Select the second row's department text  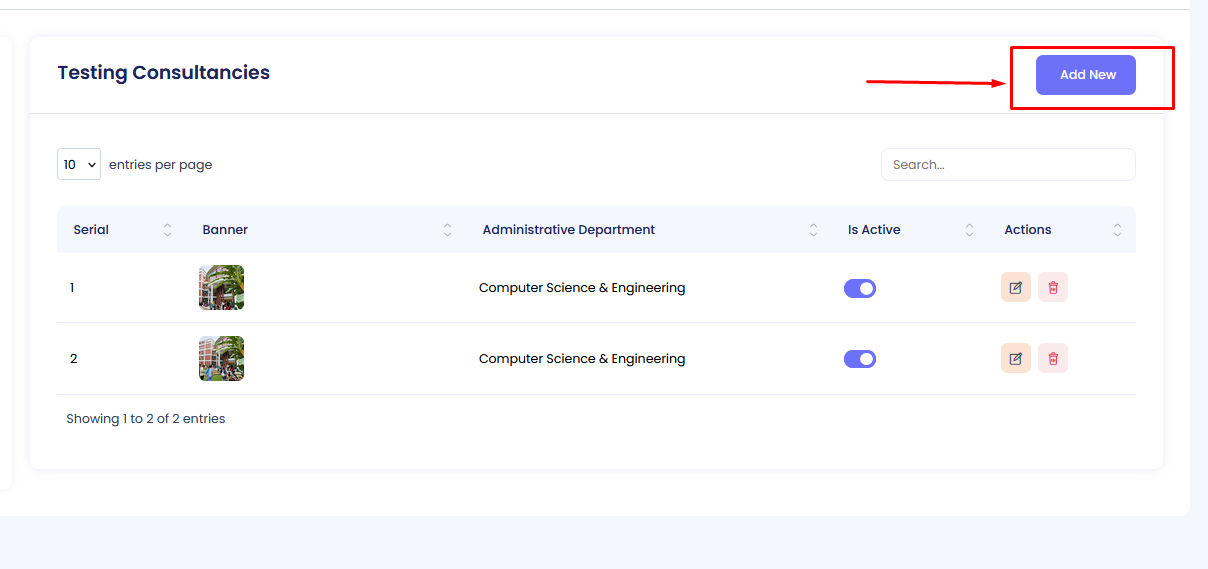click(x=582, y=359)
